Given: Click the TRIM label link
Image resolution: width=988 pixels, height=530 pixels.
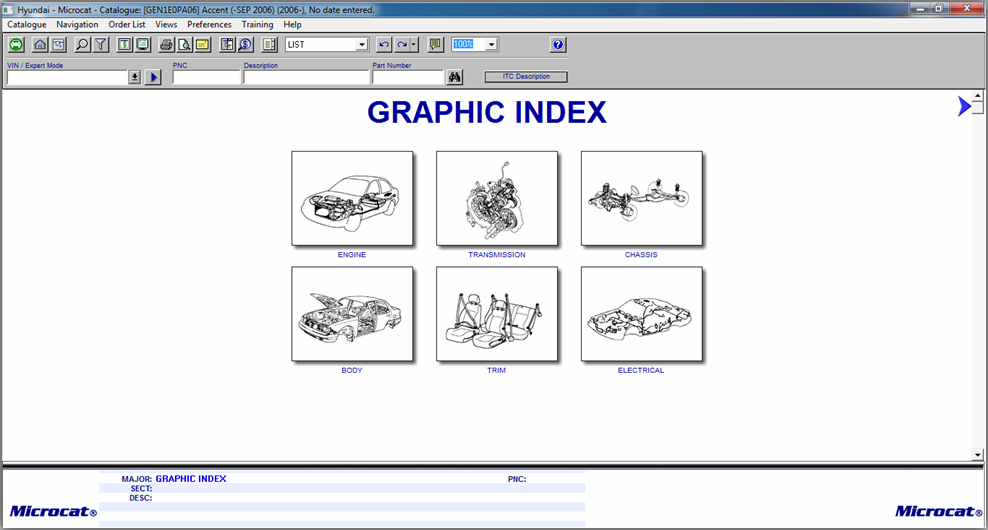Looking at the screenshot, I should pyautogui.click(x=497, y=371).
